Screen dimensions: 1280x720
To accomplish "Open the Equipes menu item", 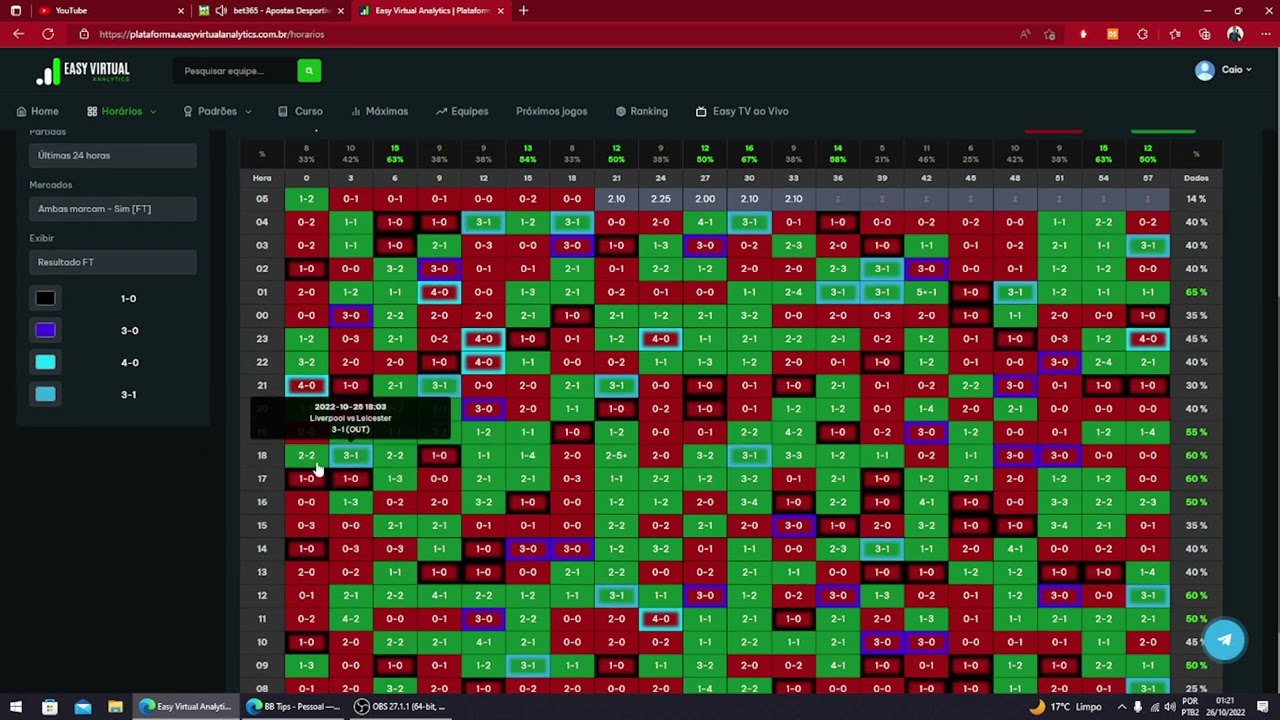I will (x=462, y=111).
